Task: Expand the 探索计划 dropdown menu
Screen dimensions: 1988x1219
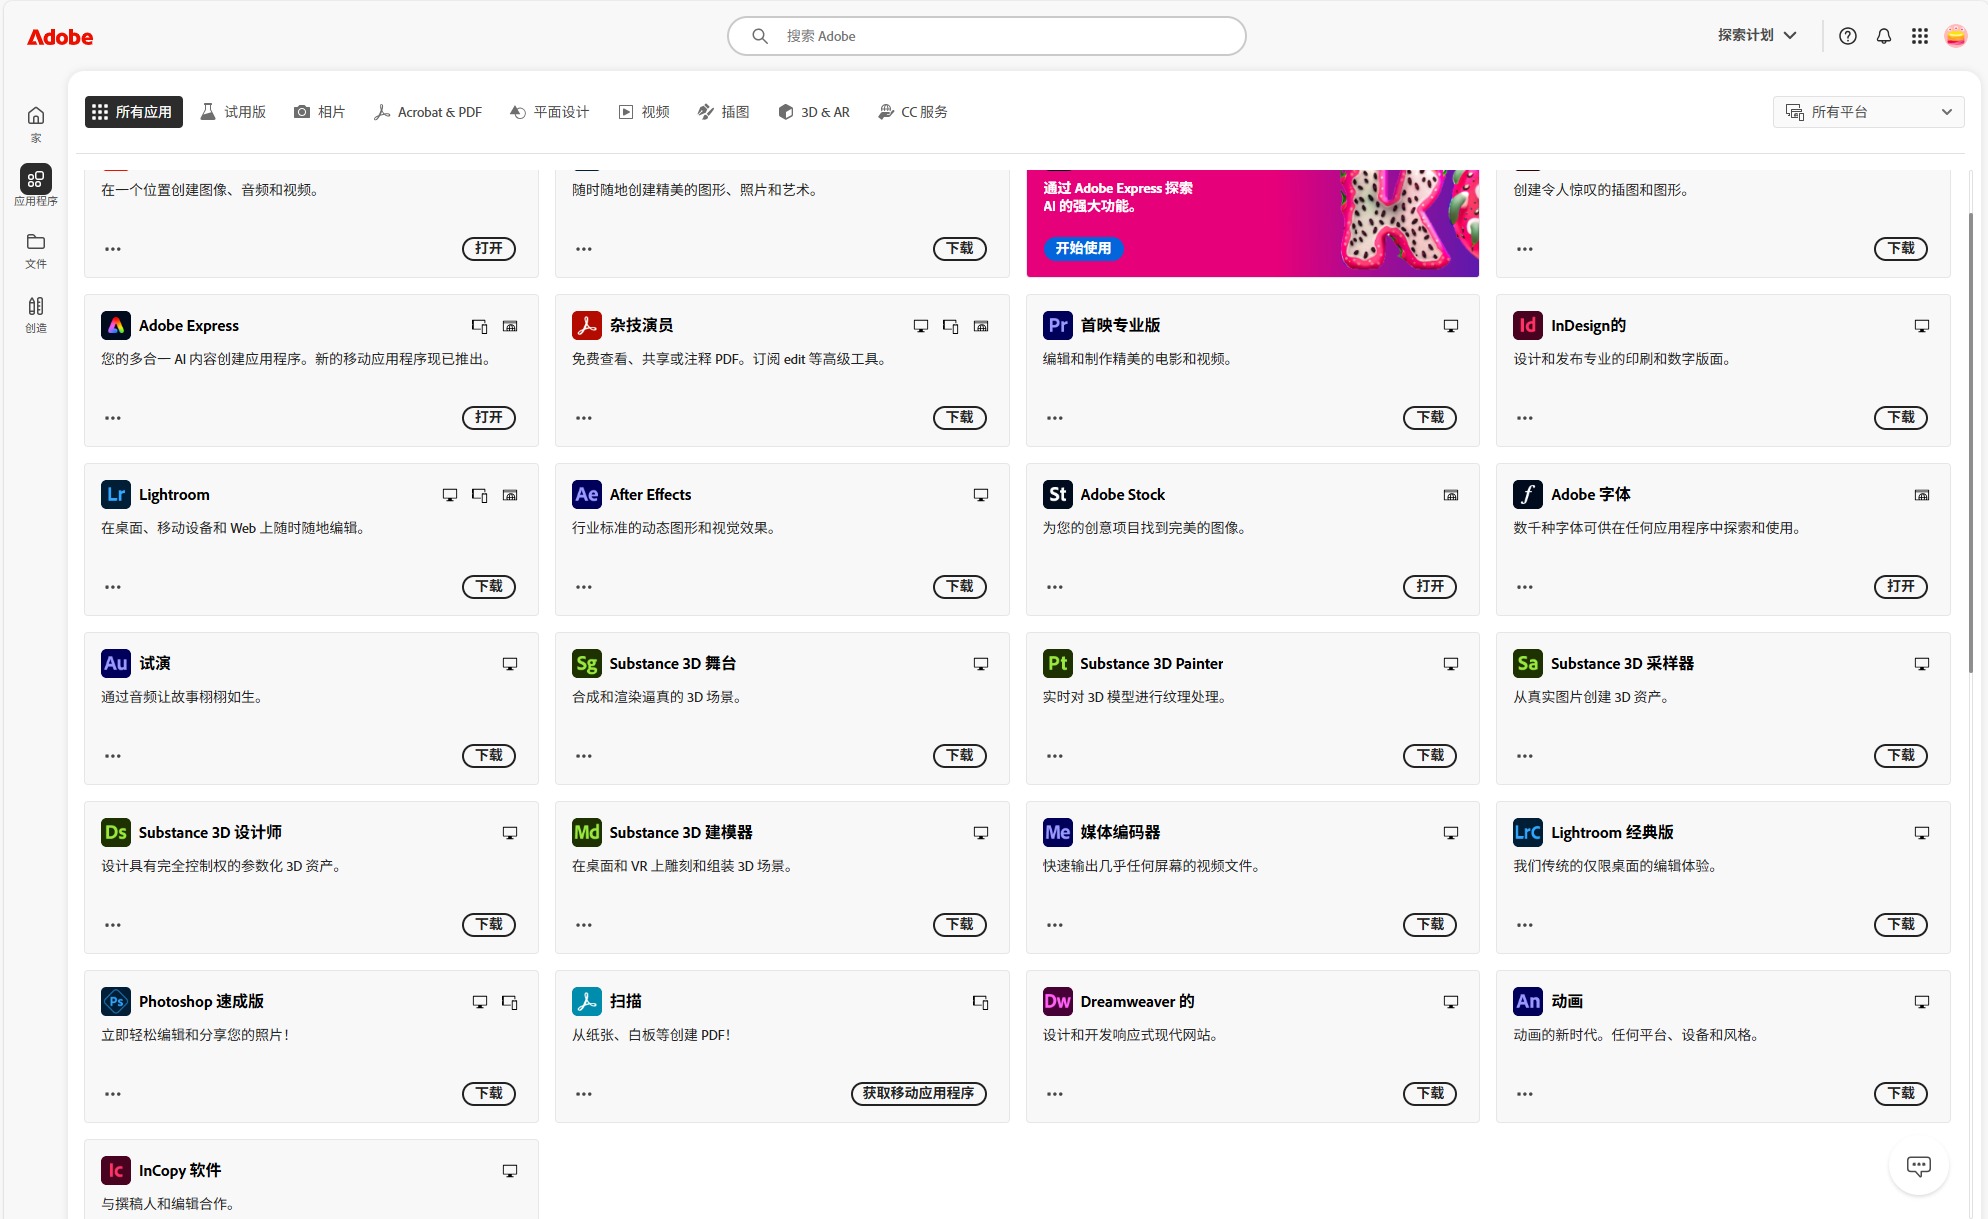Action: point(1757,35)
